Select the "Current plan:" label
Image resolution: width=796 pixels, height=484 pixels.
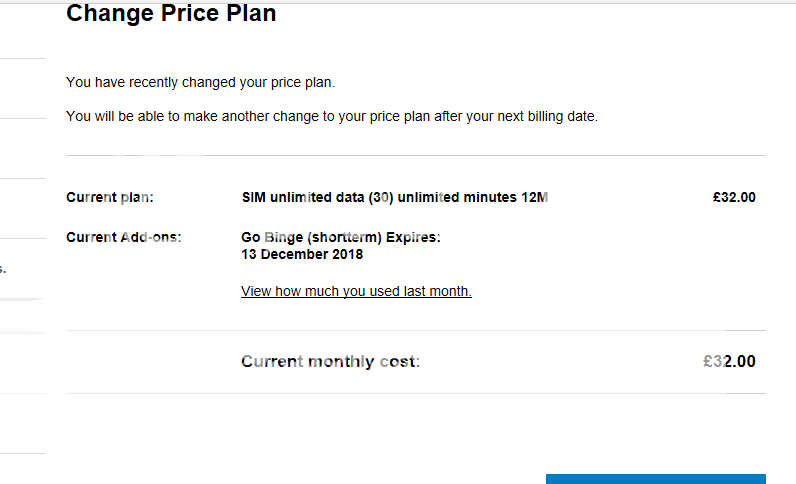[110, 197]
